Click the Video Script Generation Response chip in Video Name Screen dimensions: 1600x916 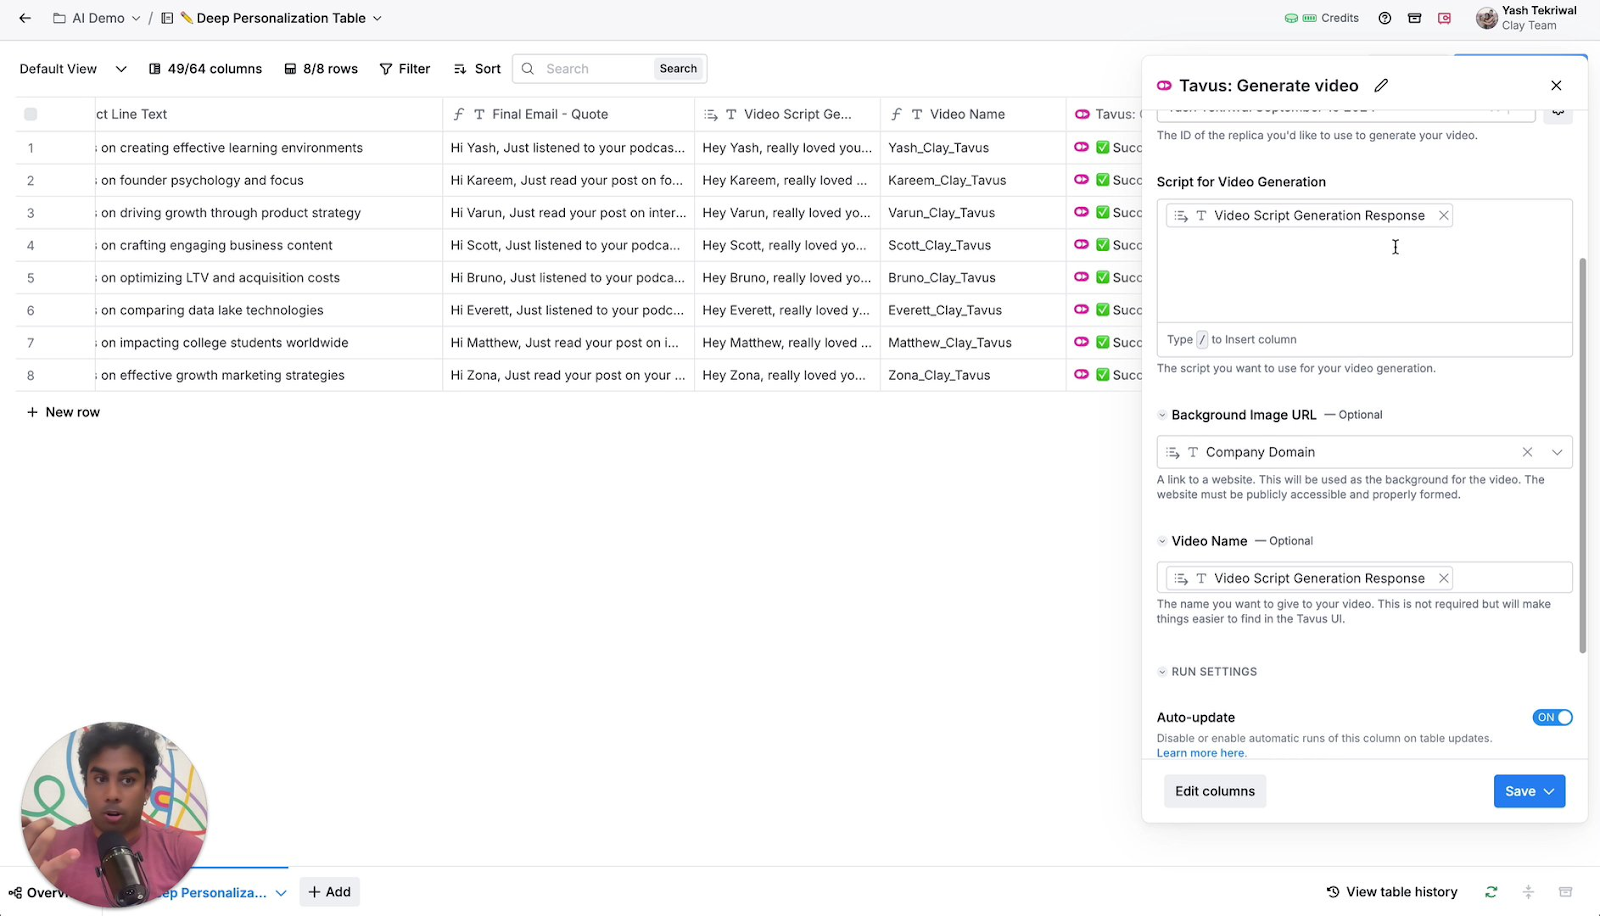click(1308, 578)
